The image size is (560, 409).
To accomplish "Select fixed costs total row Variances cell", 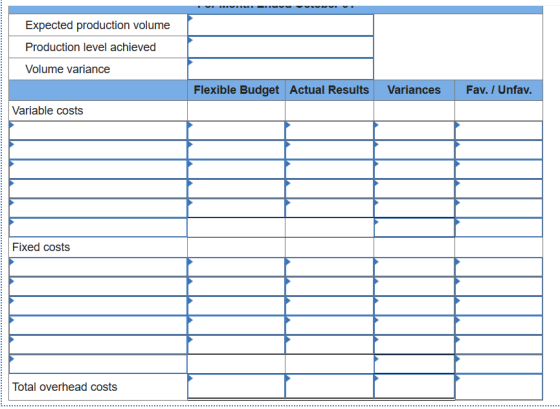I will [414, 364].
